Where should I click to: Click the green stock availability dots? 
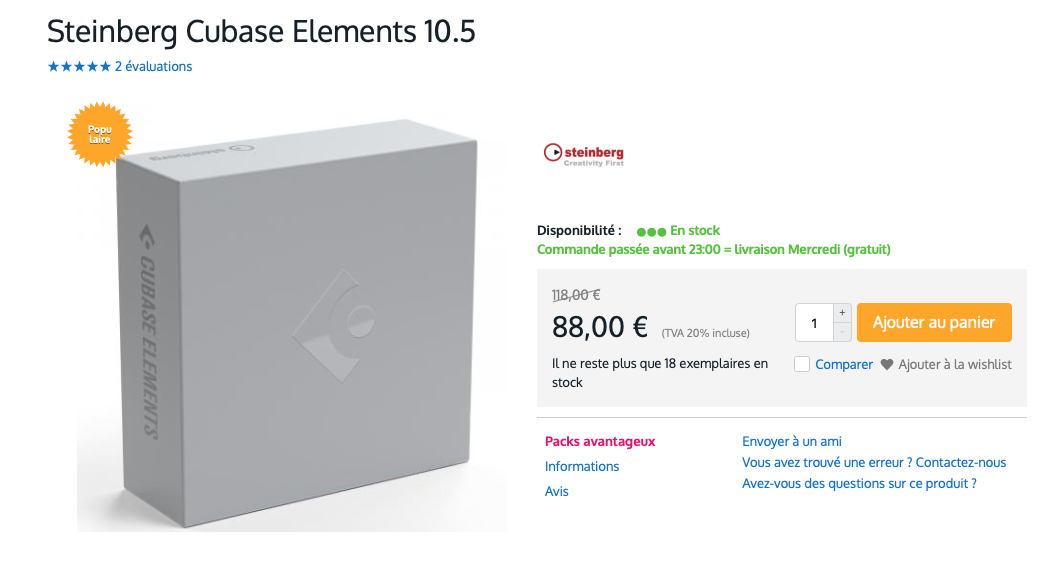651,232
